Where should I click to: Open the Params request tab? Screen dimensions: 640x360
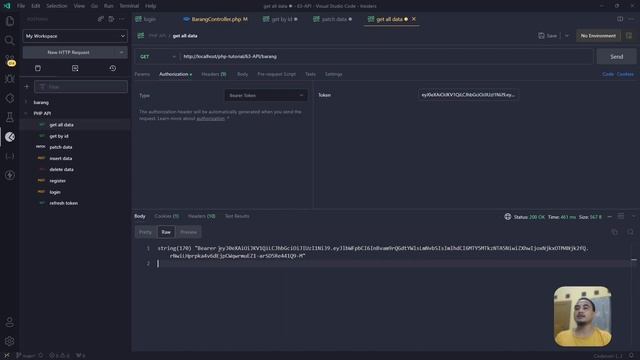pyautogui.click(x=142, y=74)
